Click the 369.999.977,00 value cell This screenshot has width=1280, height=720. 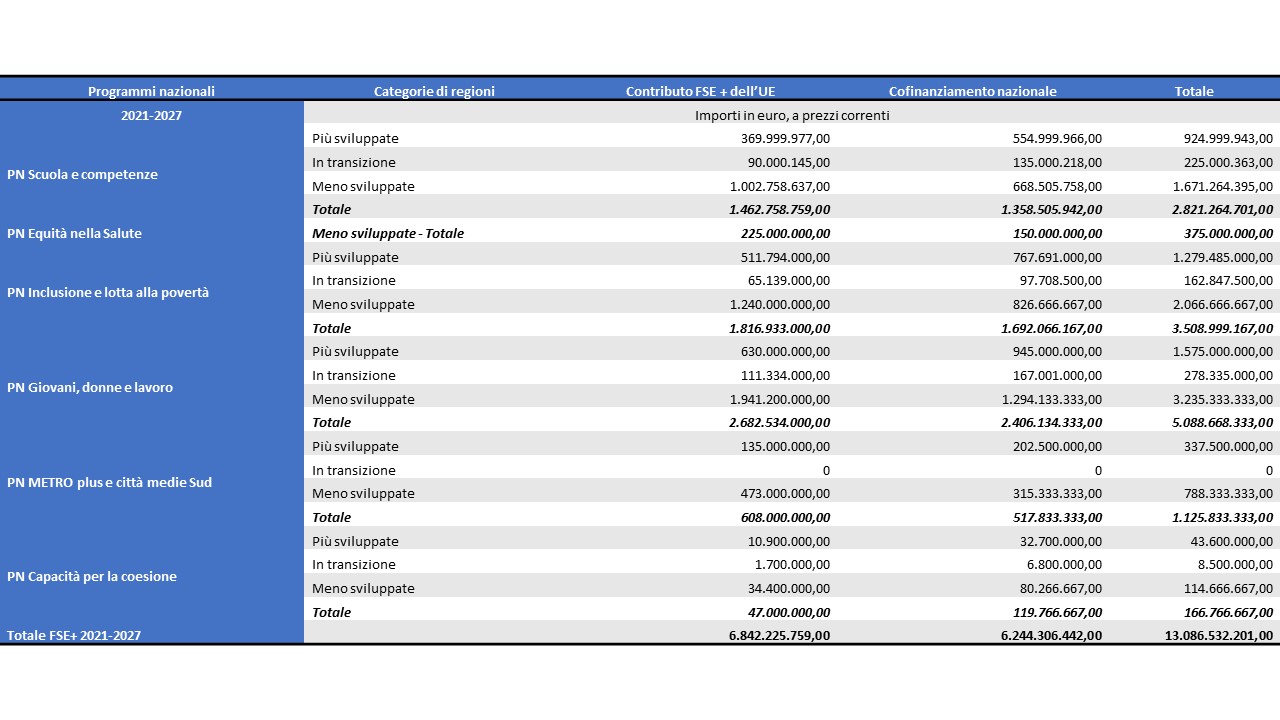coord(785,139)
